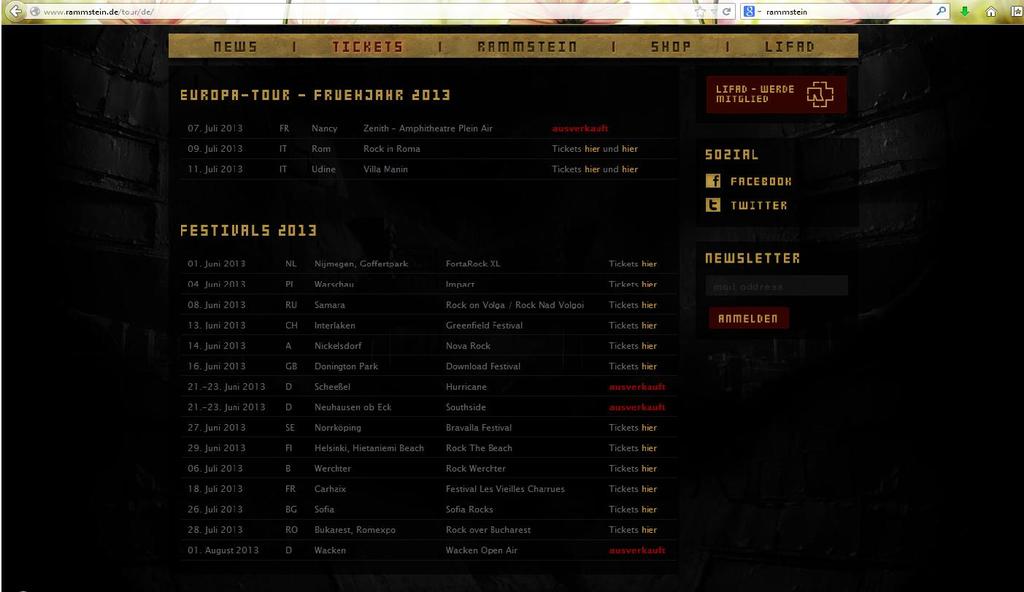The height and width of the screenshot is (592, 1024).
Task: Open ticket link 'hier' for Warschau Impact
Action: click(x=649, y=284)
